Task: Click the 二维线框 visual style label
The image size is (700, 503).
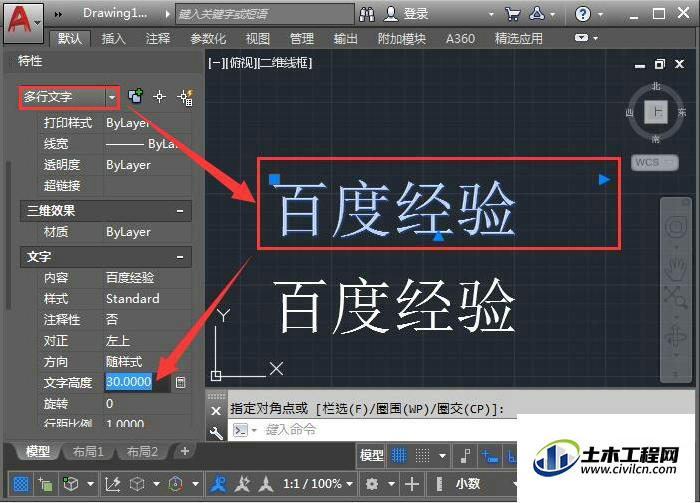Action: 286,63
